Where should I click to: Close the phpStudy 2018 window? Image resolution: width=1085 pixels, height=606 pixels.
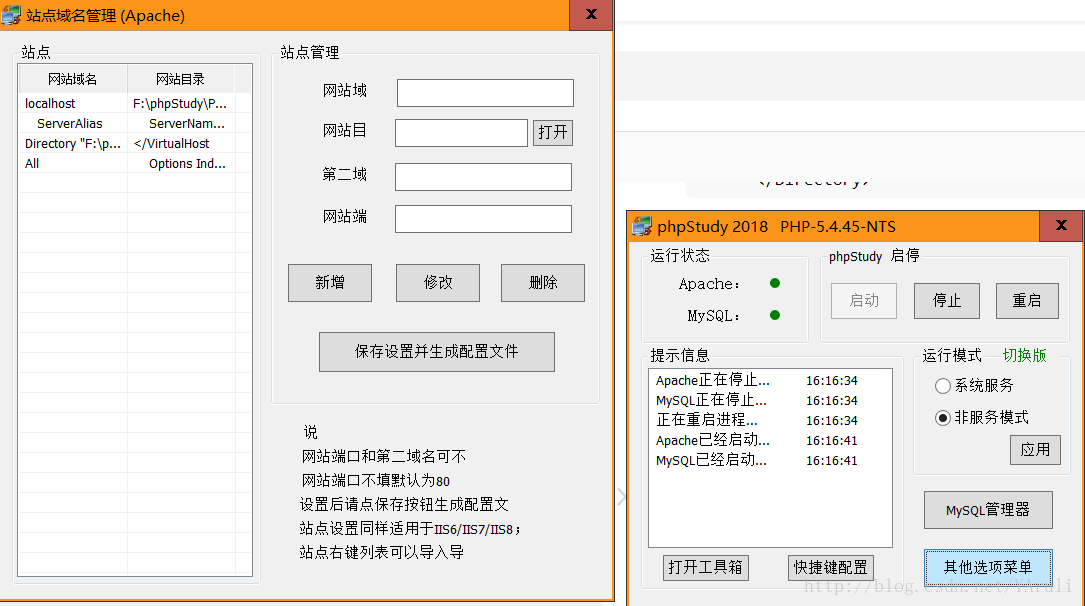[x=1061, y=226]
